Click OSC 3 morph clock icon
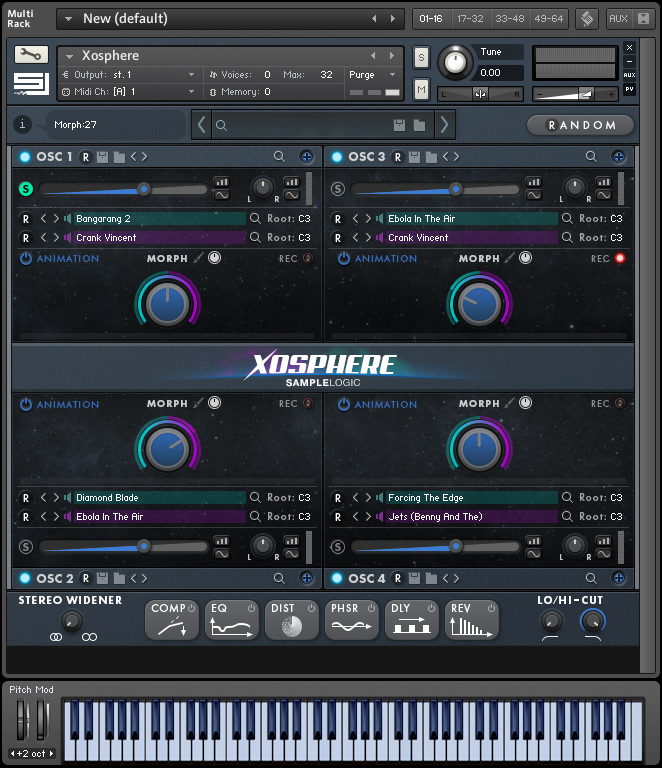The width and height of the screenshot is (662, 768). click(x=525, y=258)
